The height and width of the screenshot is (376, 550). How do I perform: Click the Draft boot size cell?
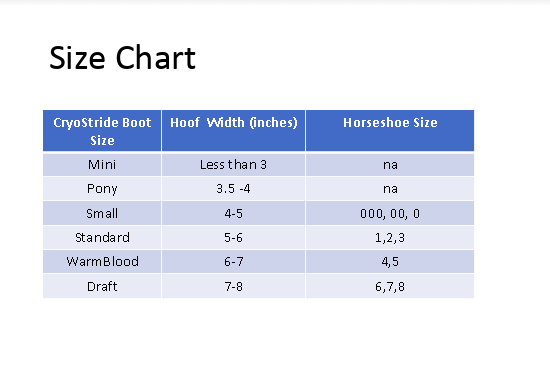pos(102,286)
